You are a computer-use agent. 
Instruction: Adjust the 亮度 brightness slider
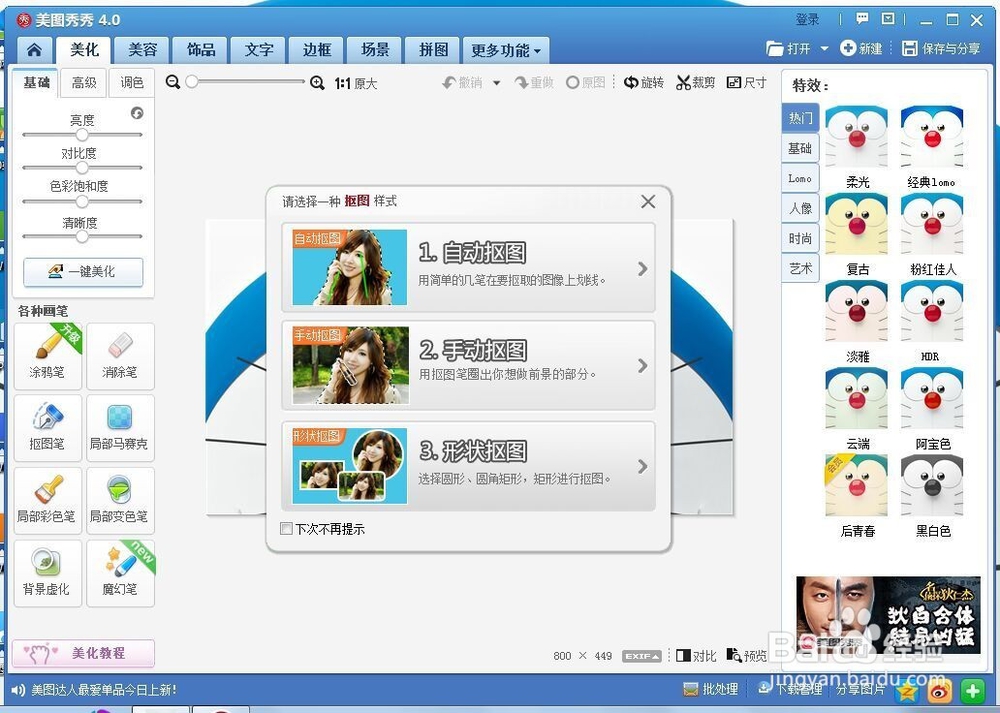coord(82,135)
